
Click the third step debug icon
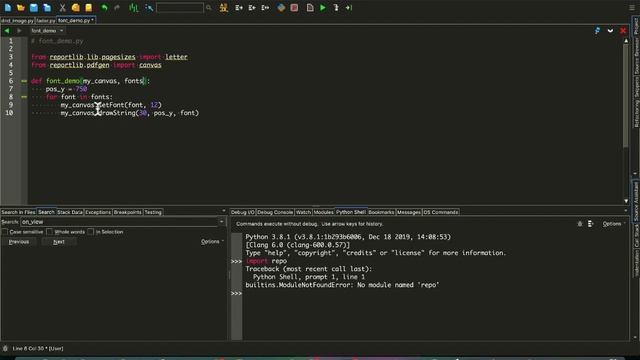coord(265,7)
